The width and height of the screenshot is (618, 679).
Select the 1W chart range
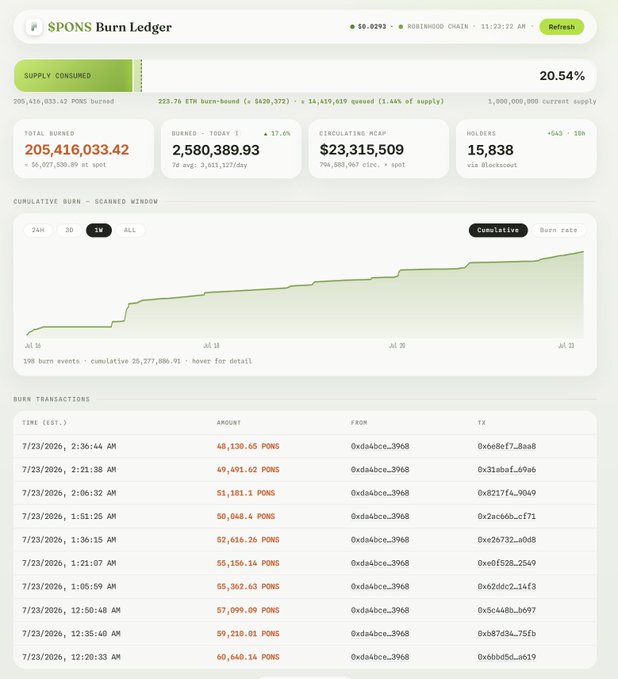pyautogui.click(x=99, y=230)
